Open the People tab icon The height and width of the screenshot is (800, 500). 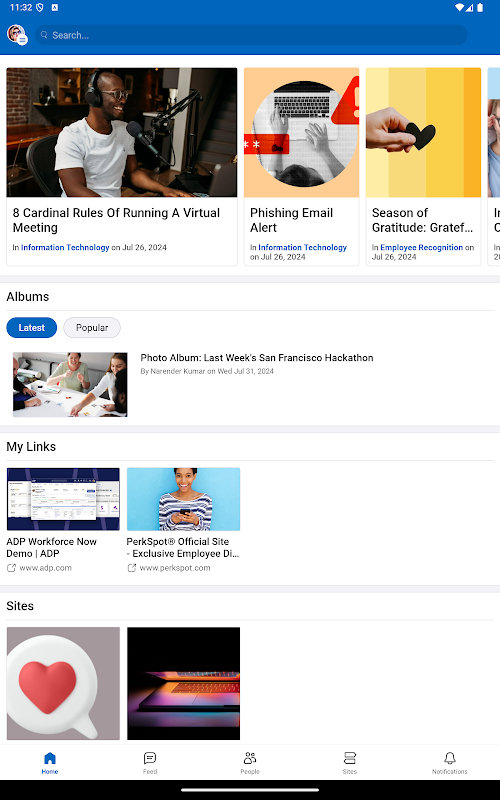[250, 758]
